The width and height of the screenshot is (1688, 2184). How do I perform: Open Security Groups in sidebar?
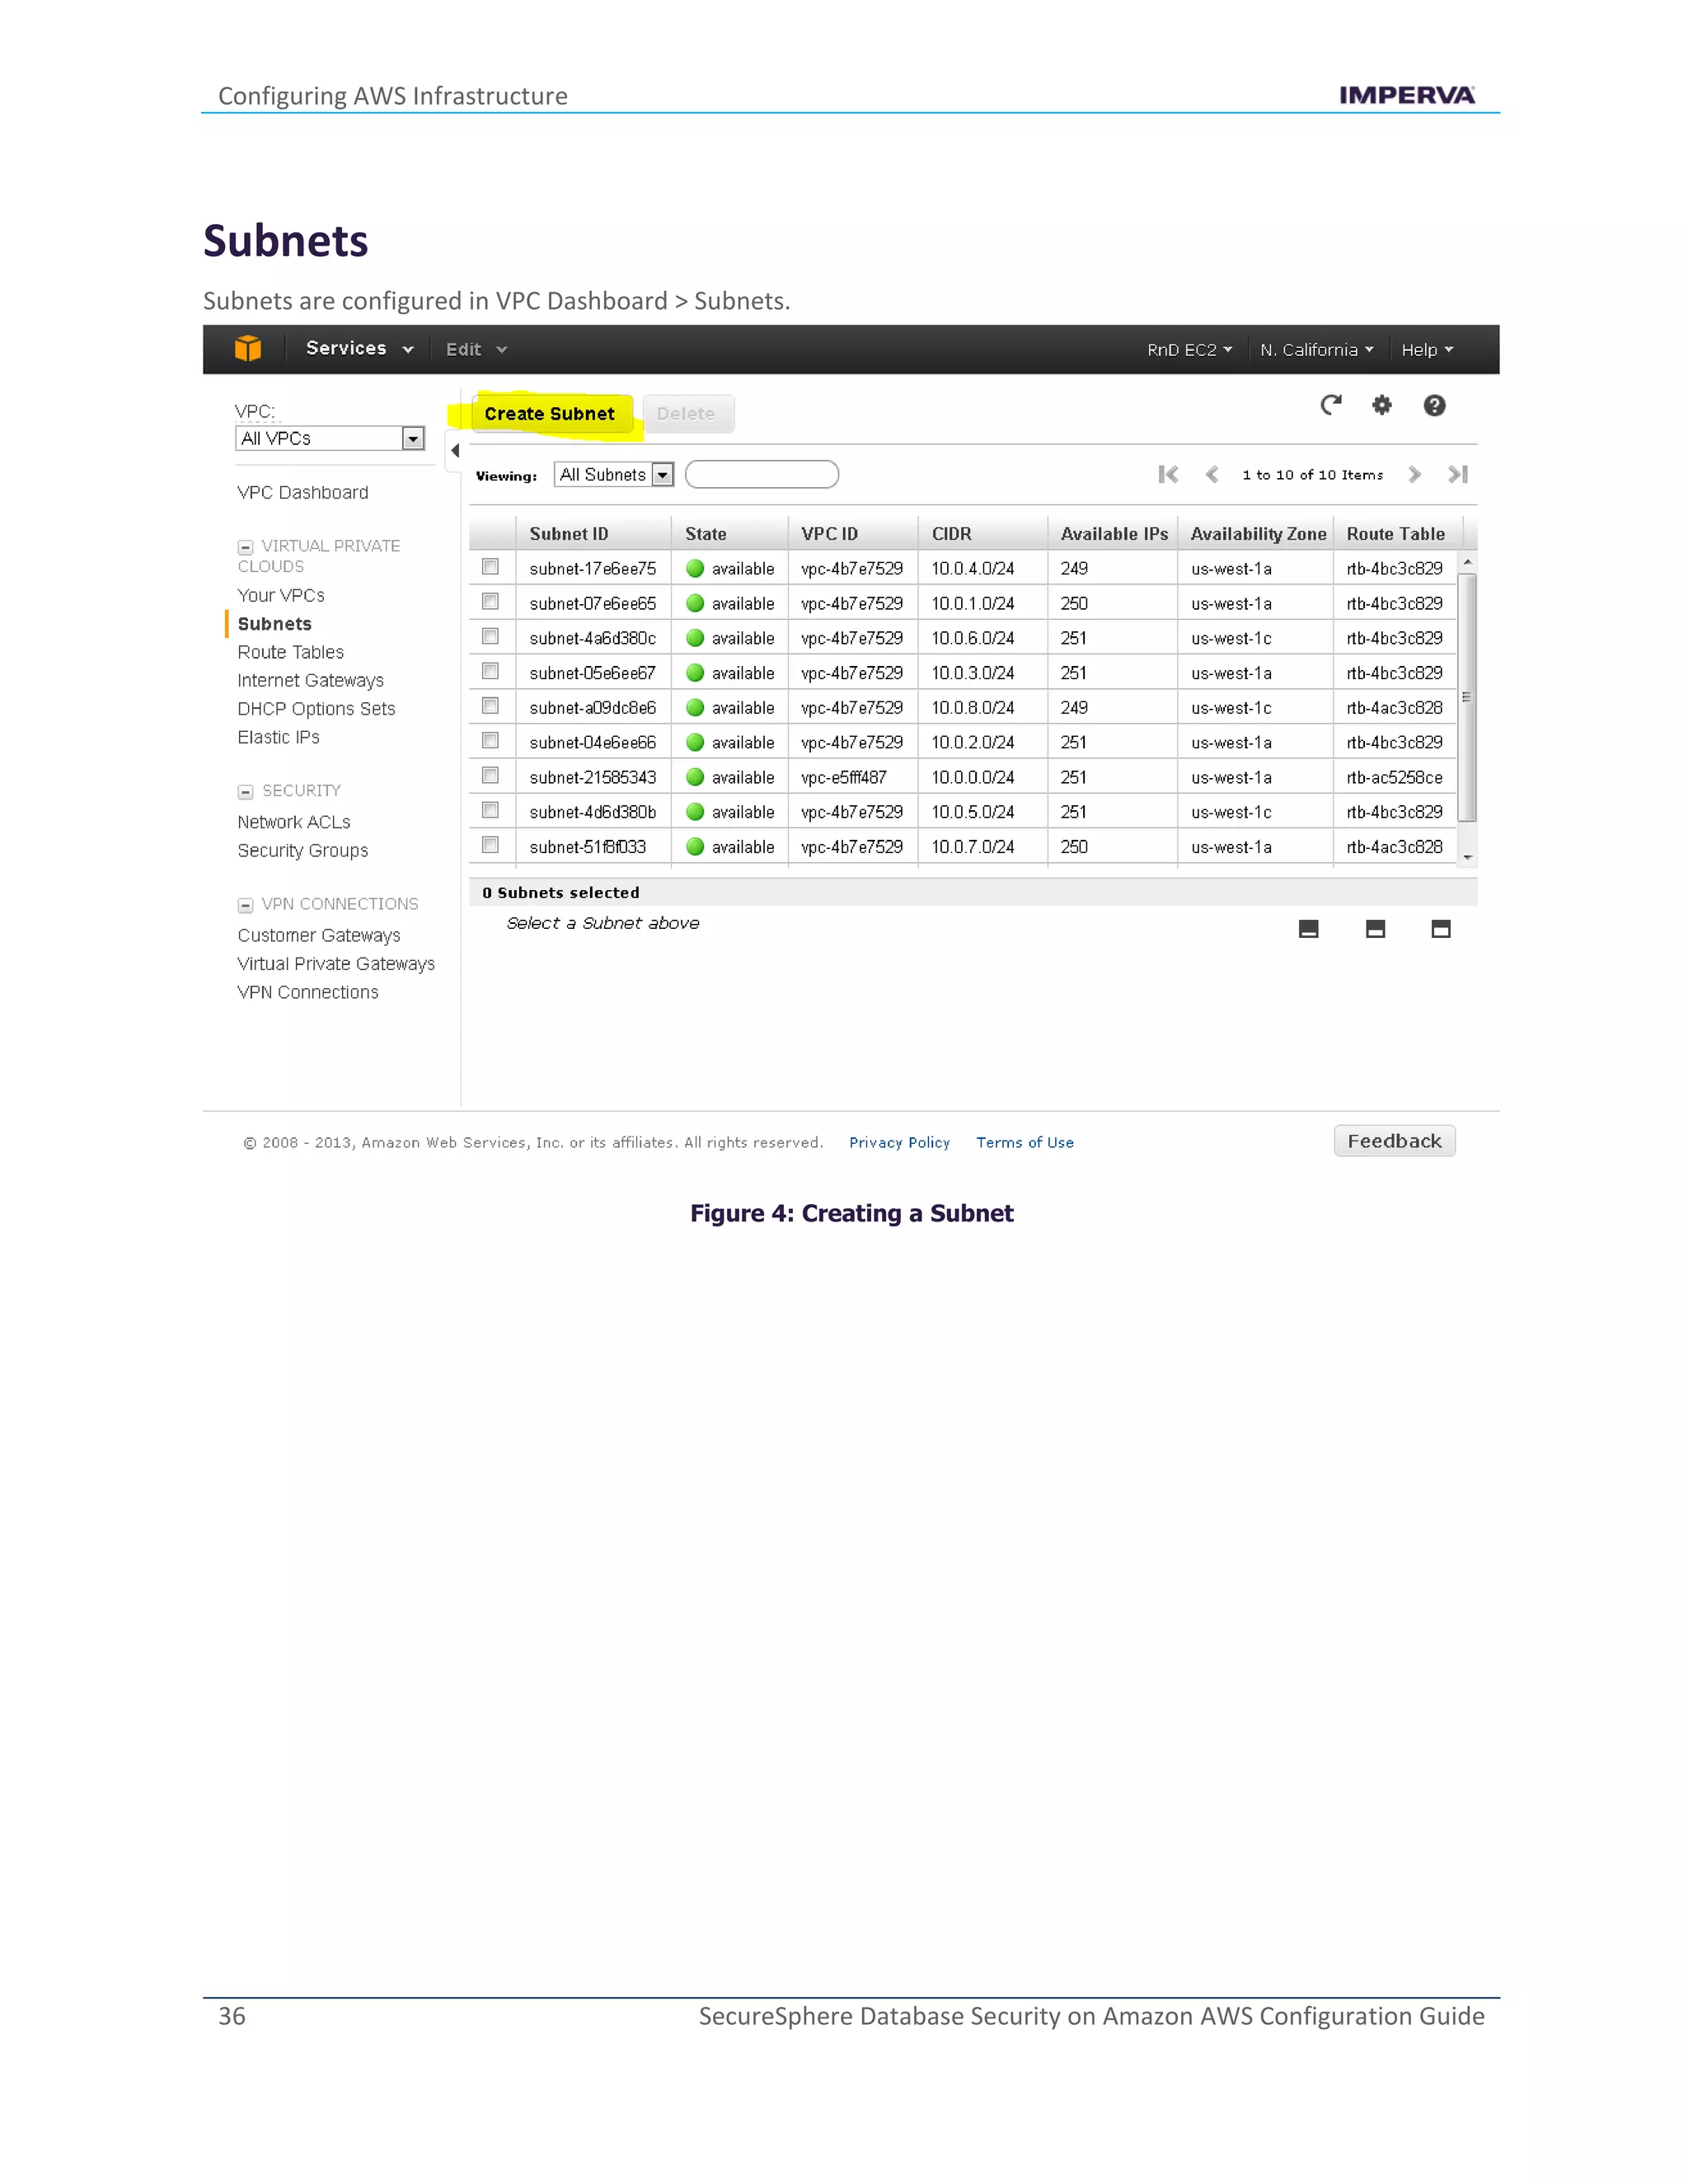point(303,851)
